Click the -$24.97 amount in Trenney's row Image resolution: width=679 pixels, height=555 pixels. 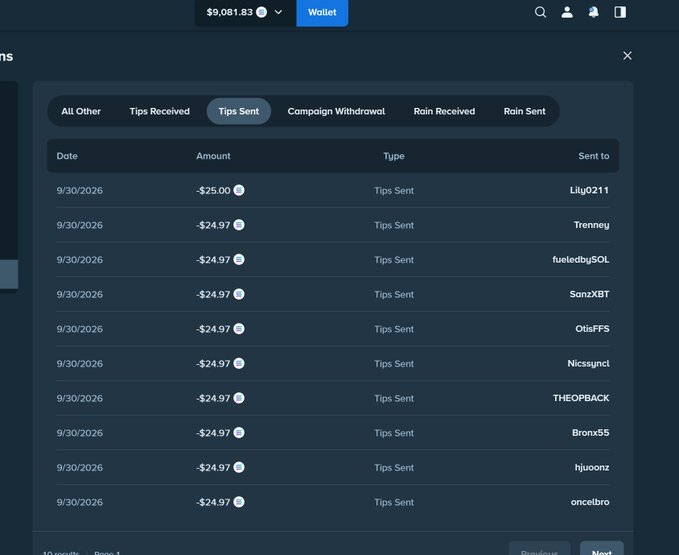[x=213, y=225]
